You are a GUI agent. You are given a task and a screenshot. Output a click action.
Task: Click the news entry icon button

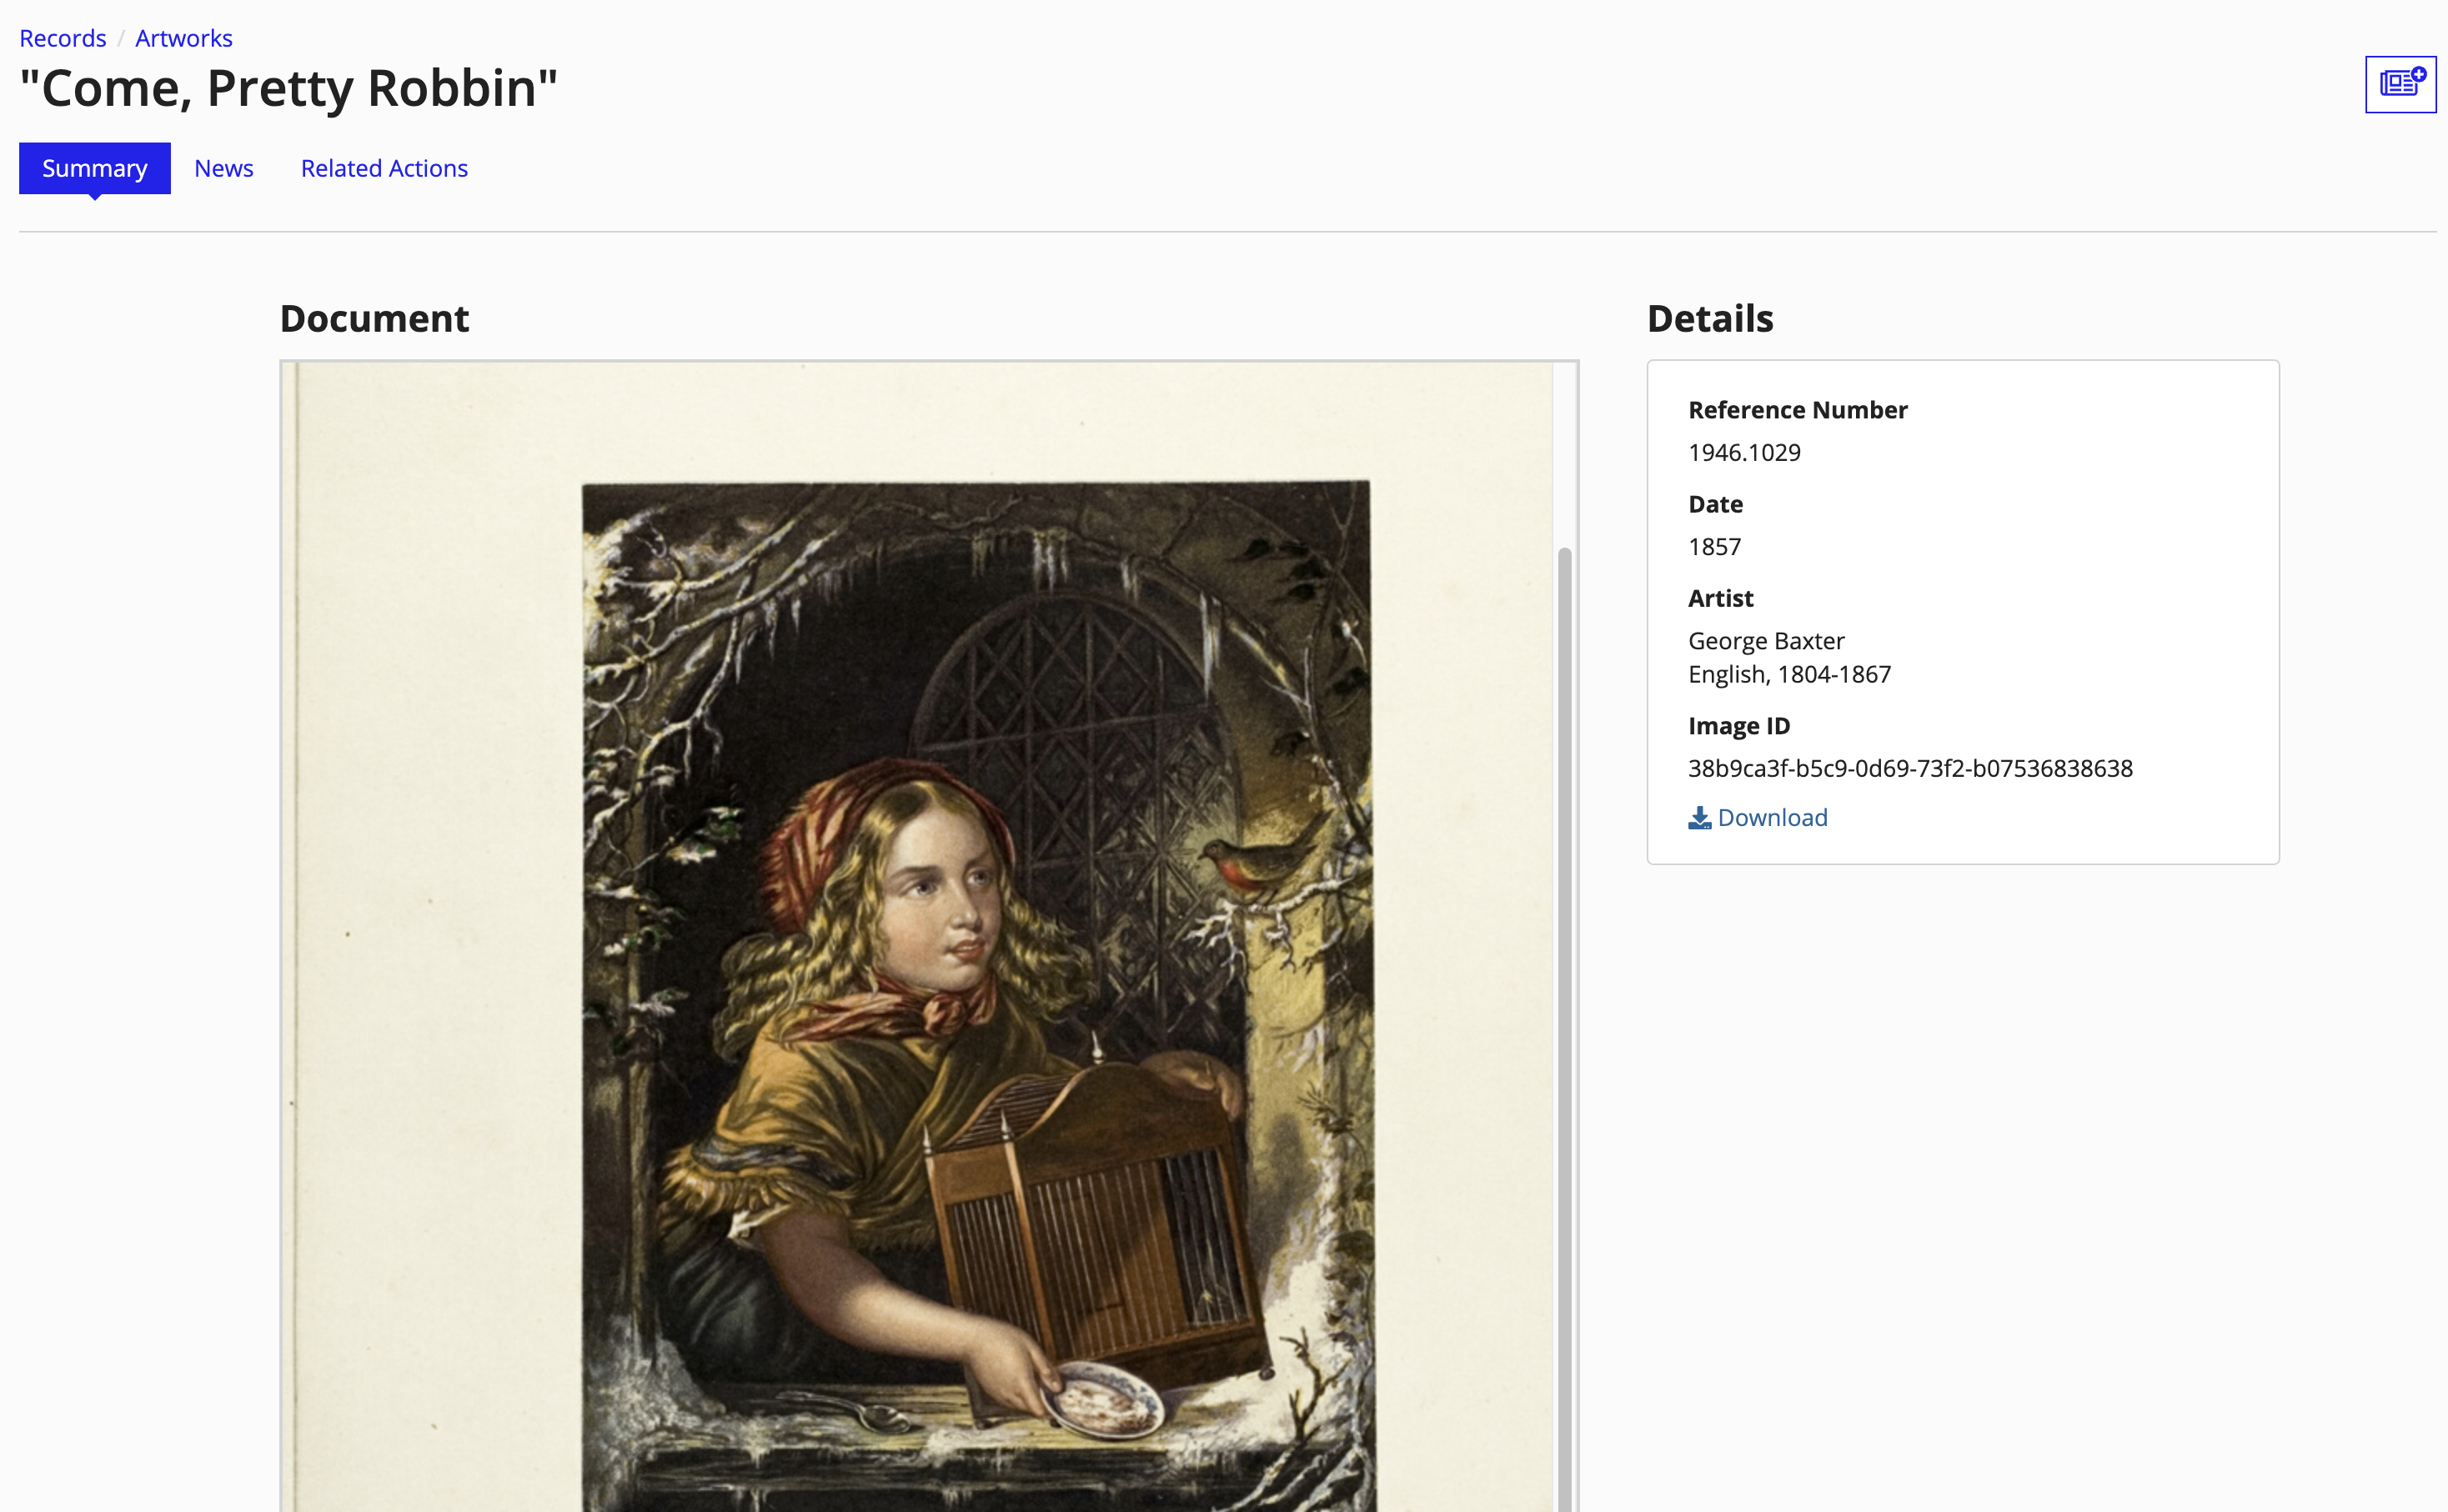click(2400, 84)
